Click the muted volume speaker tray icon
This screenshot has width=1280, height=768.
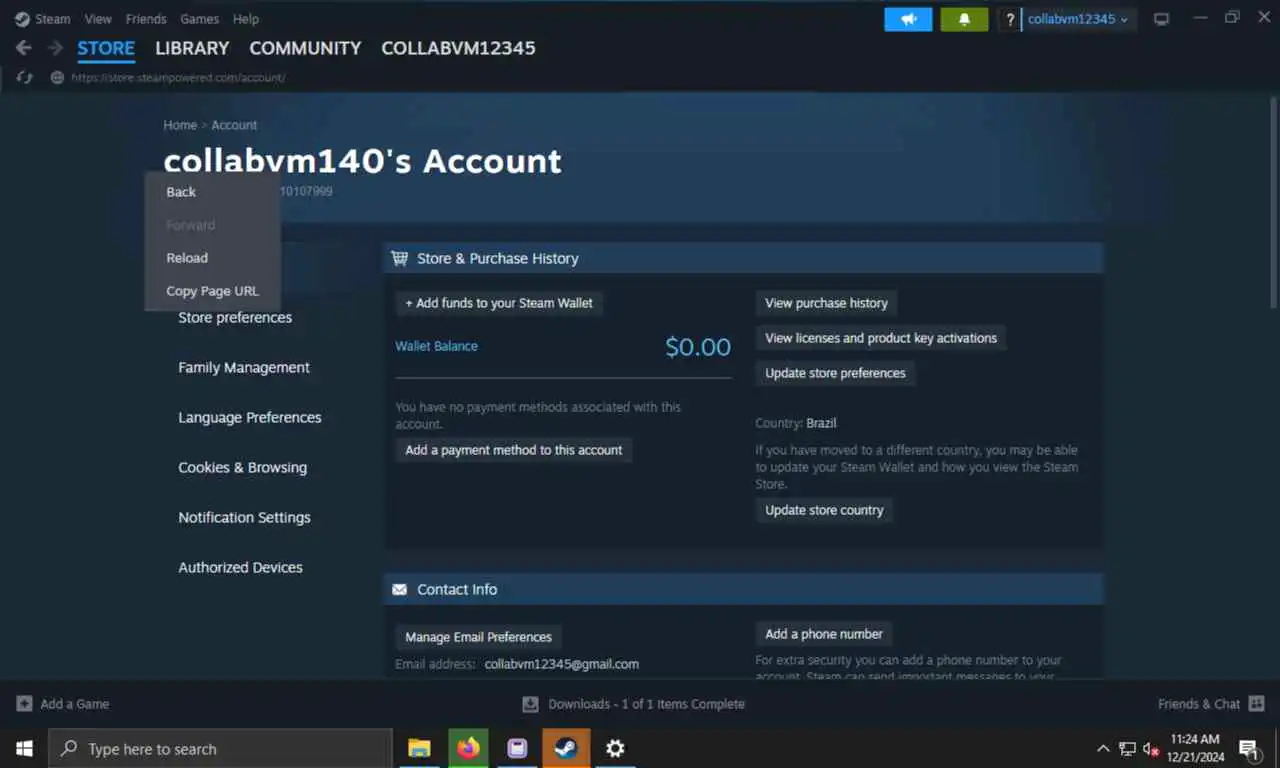pyautogui.click(x=1151, y=748)
